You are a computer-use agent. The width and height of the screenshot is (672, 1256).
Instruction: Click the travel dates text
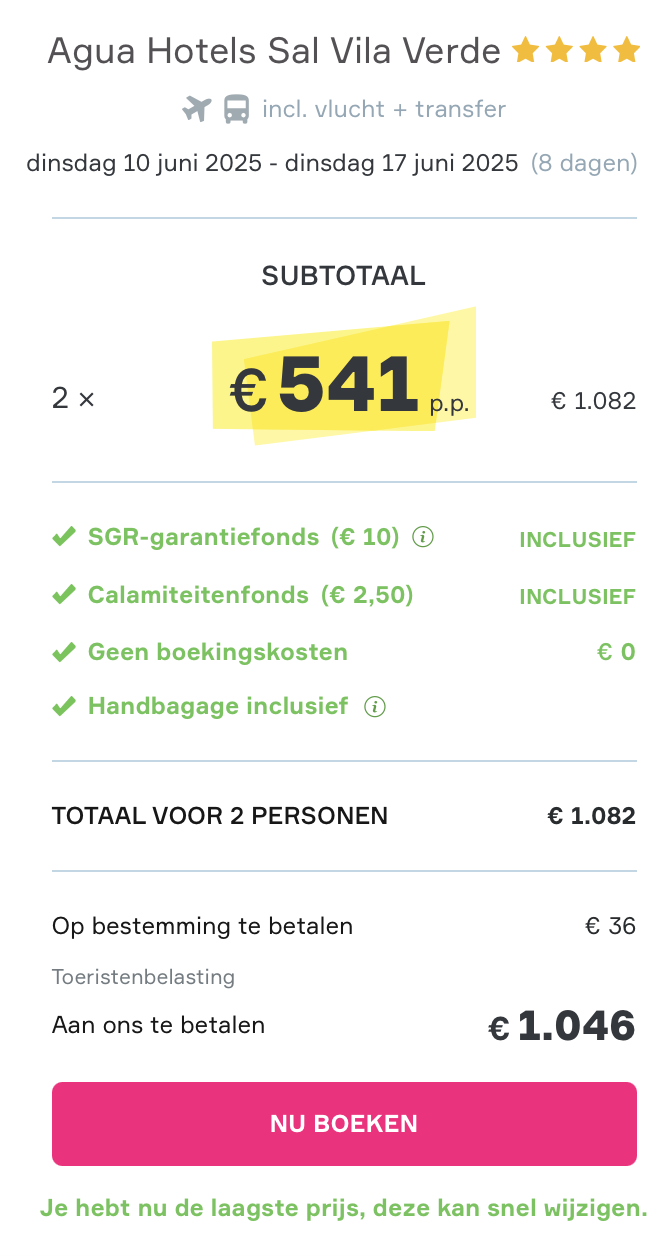[272, 163]
